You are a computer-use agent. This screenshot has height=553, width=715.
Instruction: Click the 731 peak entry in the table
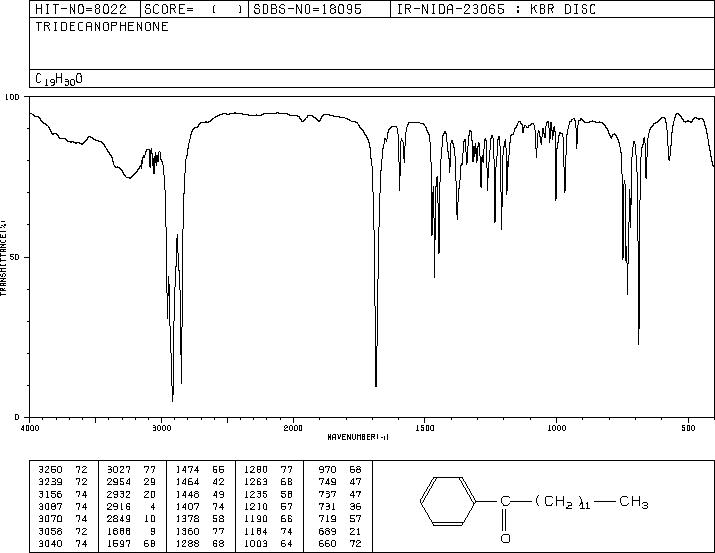[x=340, y=506]
